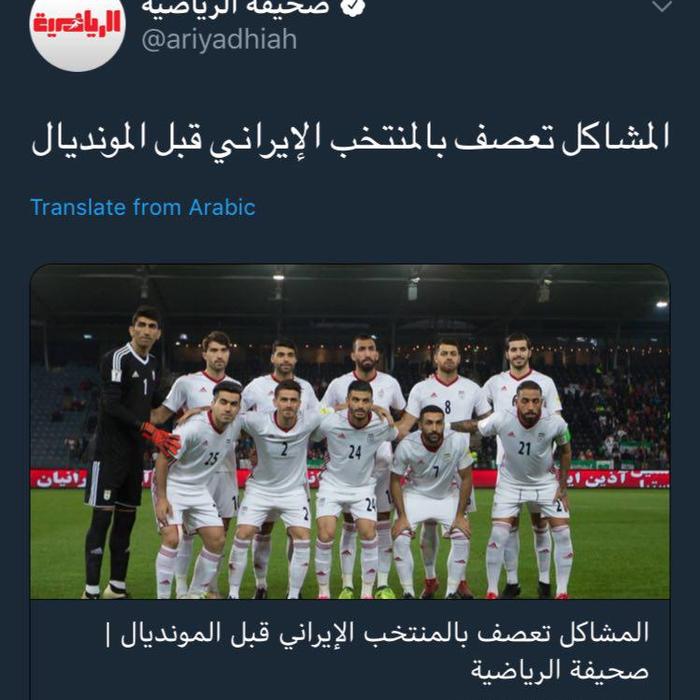Viewport: 700px width, 700px height.
Task: Click player number 24 in the photo
Action: click(356, 489)
